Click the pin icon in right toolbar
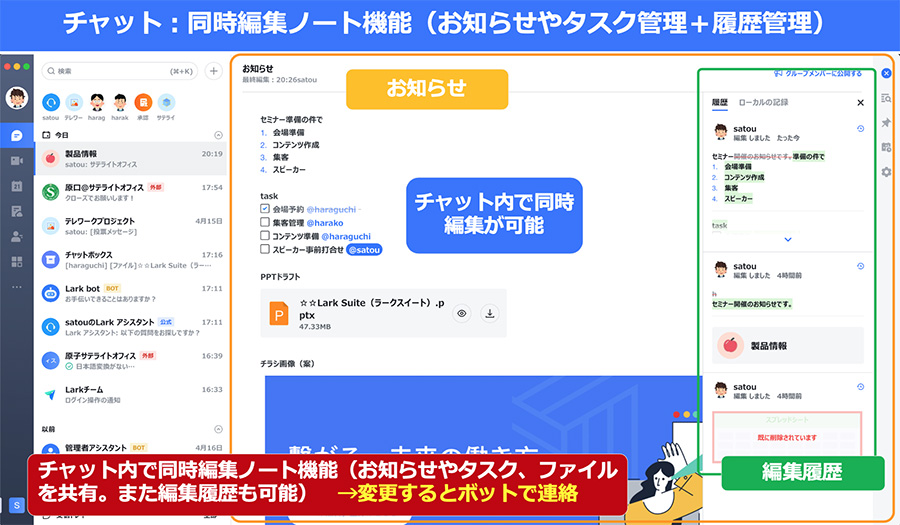Viewport: 900px width, 525px height. click(886, 122)
